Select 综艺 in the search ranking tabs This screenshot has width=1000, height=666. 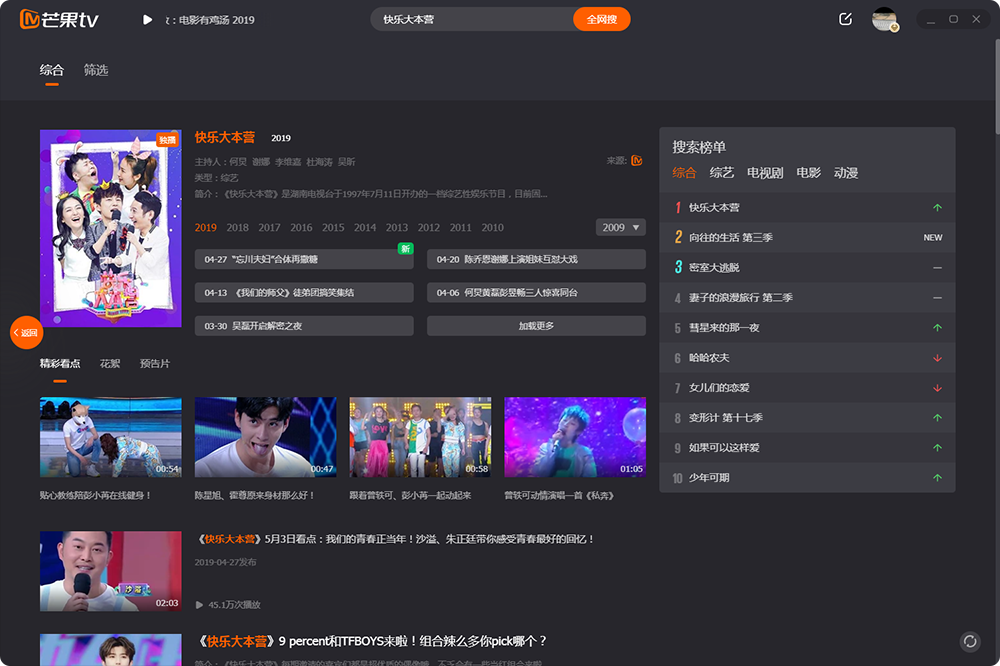pos(721,172)
